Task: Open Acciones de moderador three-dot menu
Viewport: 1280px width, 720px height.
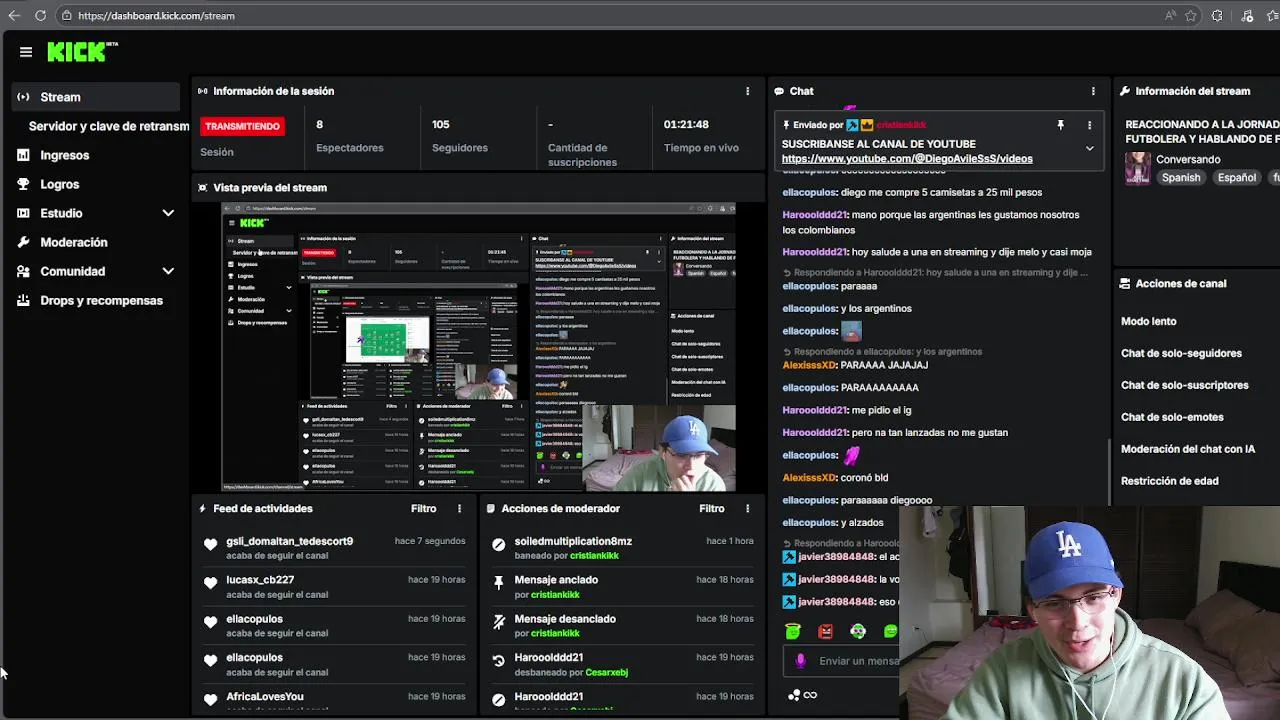Action: pos(747,508)
